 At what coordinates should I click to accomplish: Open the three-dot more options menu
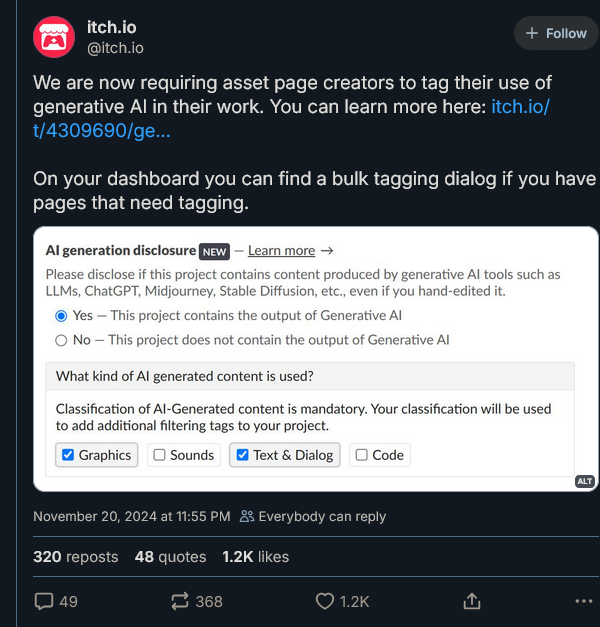(x=584, y=601)
